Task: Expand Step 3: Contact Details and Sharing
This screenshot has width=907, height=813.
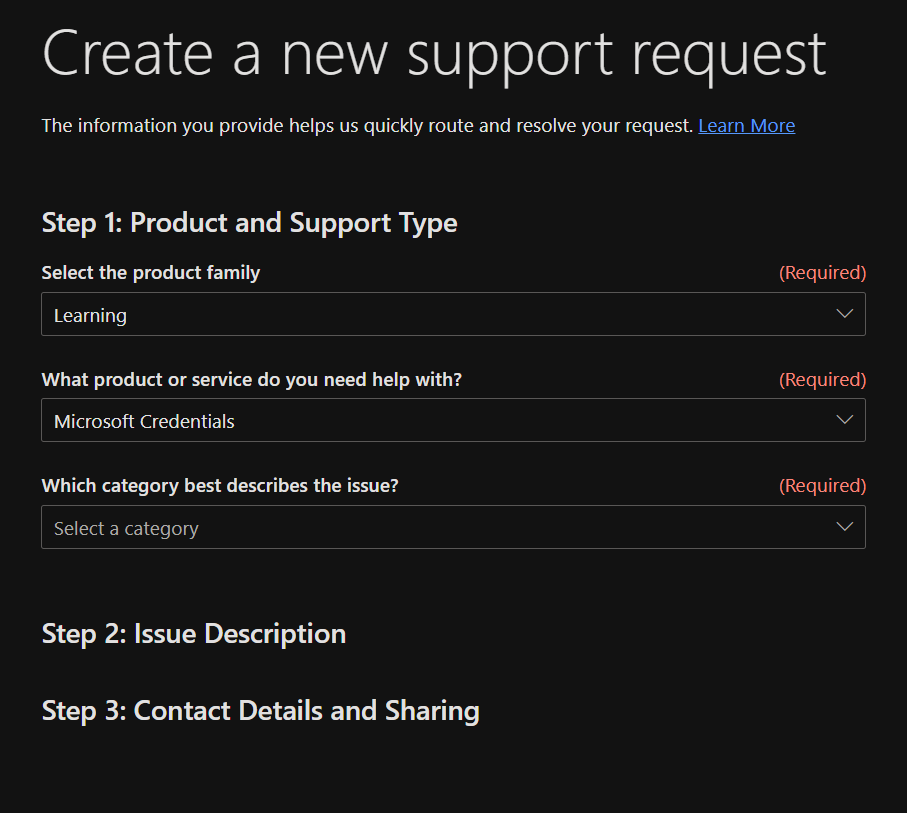Action: point(260,711)
